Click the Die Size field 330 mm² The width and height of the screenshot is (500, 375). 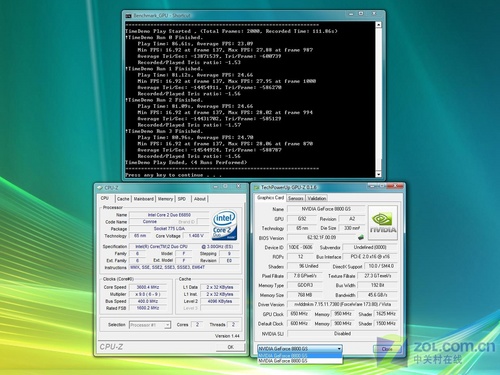(x=352, y=228)
